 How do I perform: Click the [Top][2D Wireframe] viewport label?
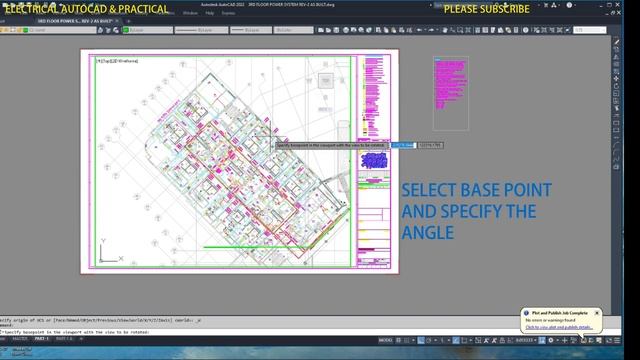coord(117,61)
